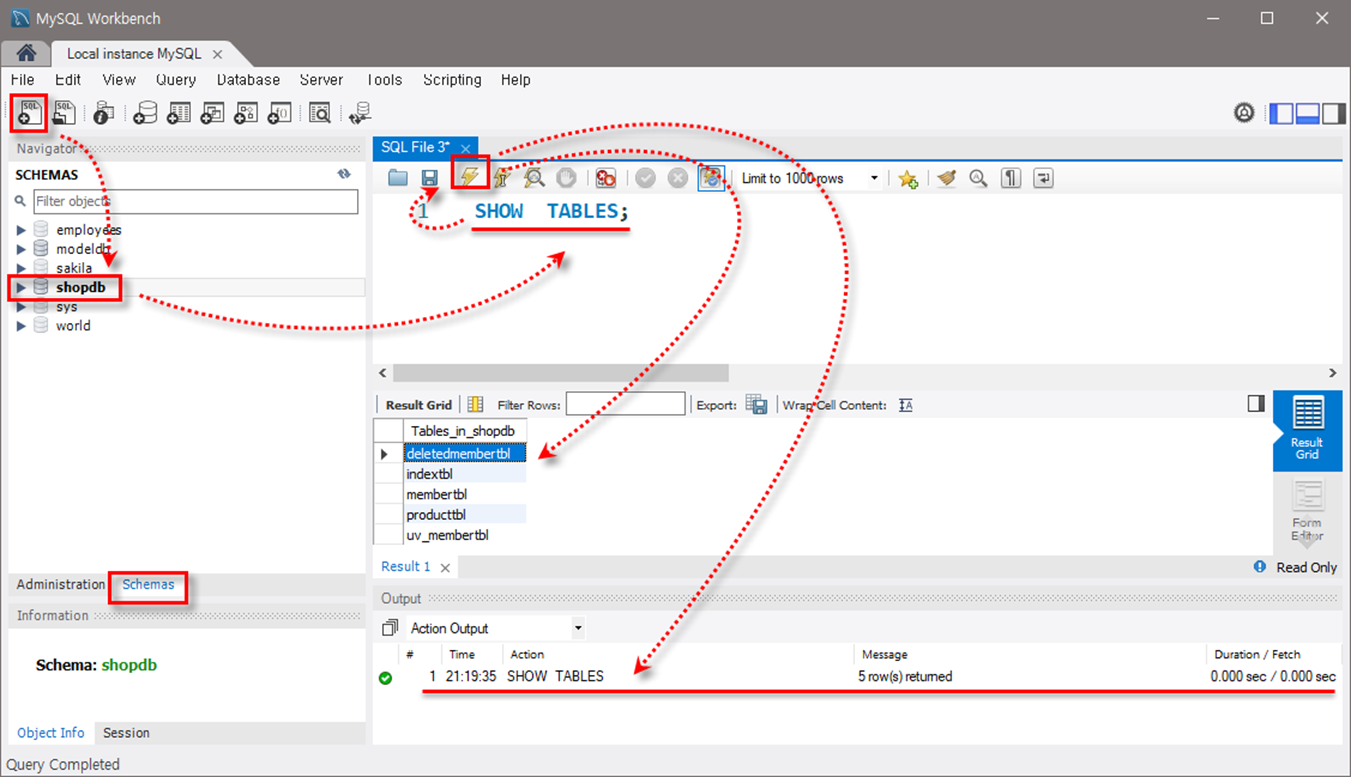Expand the shopdb schema

[22, 288]
